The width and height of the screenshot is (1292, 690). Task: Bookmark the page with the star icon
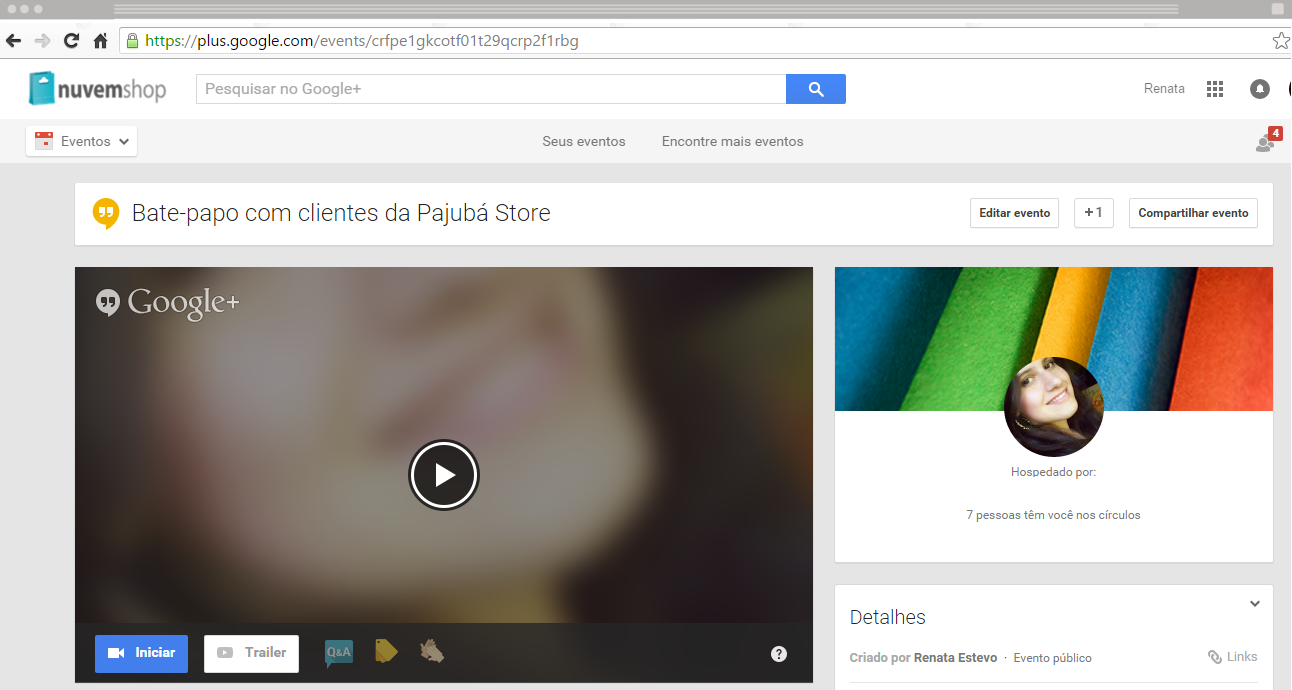(1281, 41)
